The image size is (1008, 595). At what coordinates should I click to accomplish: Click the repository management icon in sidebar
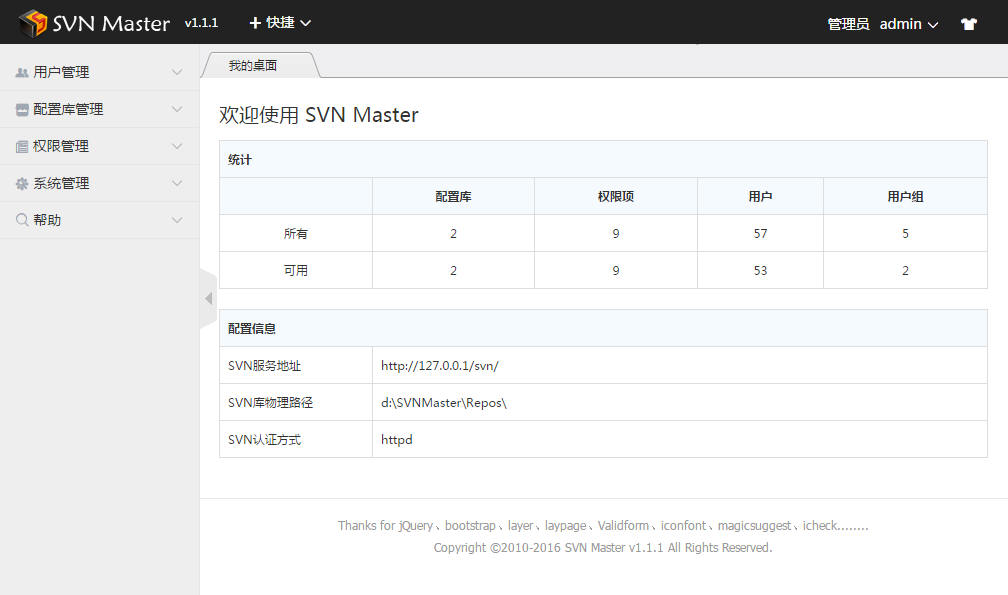[22, 110]
